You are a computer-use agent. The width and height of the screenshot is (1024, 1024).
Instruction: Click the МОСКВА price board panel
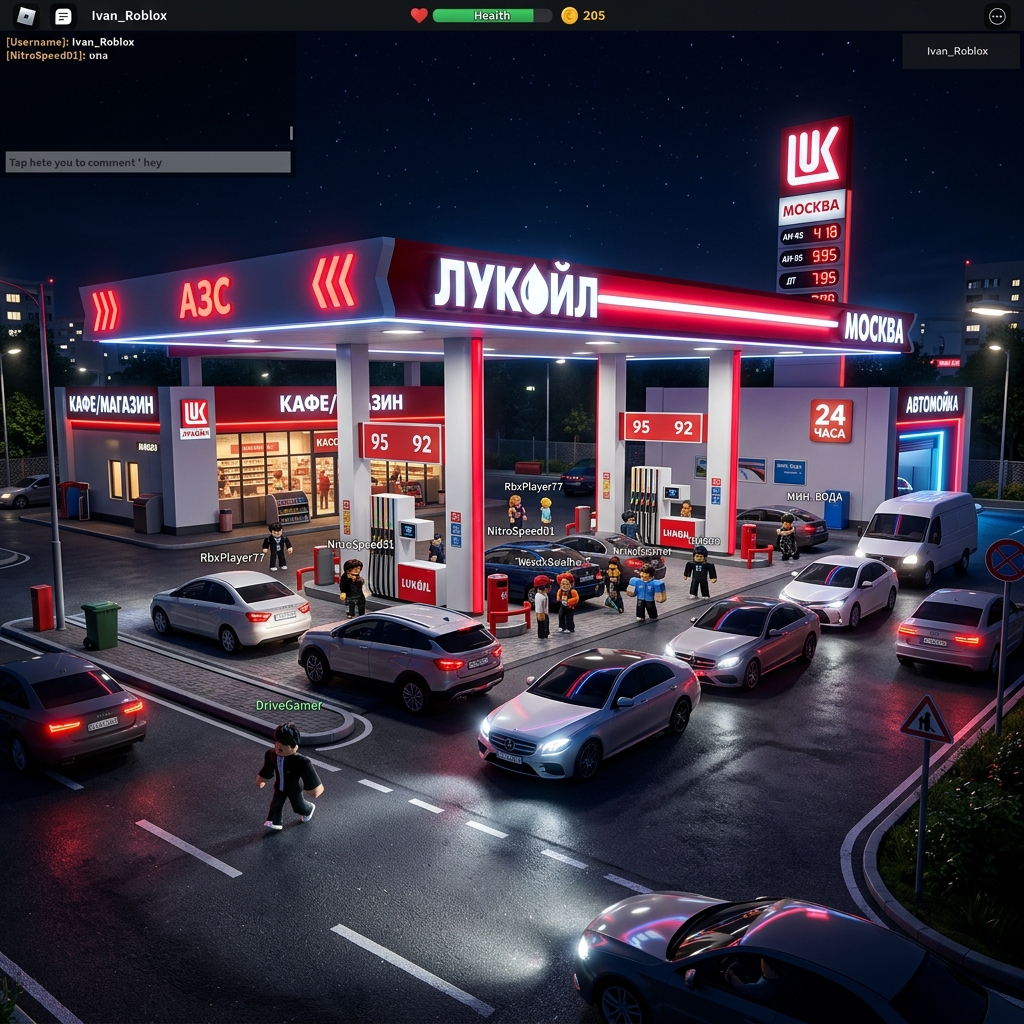coord(811,208)
